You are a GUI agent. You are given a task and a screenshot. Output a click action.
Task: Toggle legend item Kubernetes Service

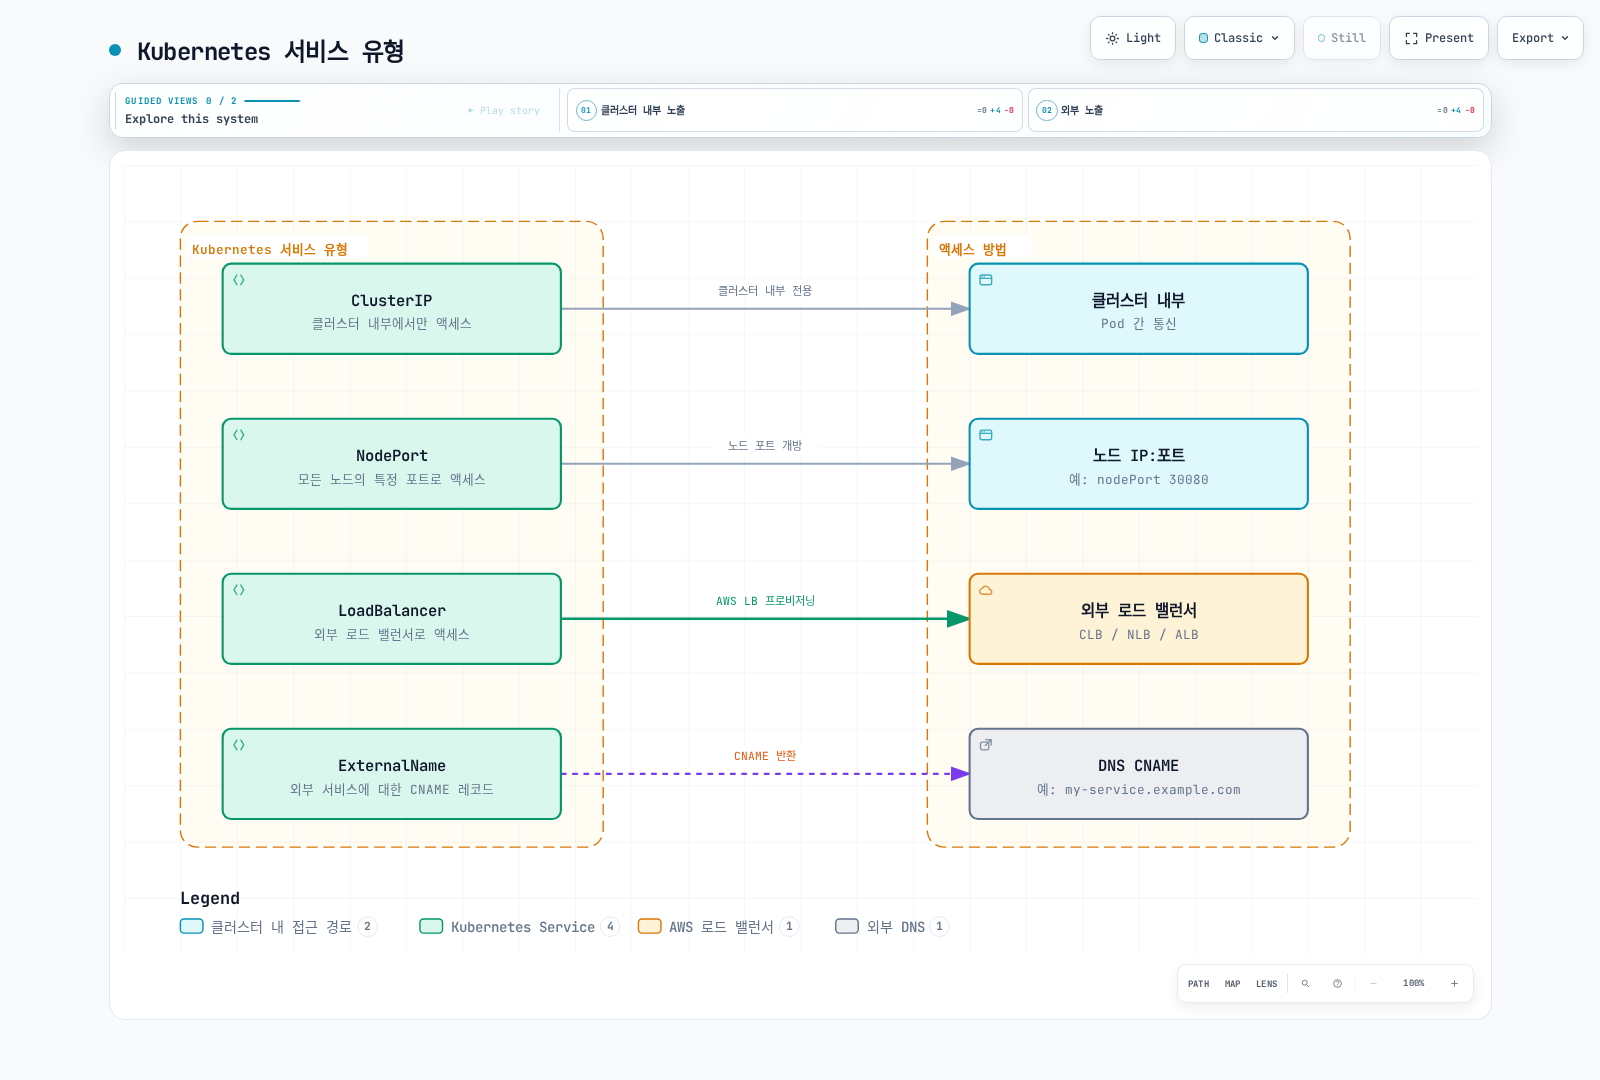[520, 927]
